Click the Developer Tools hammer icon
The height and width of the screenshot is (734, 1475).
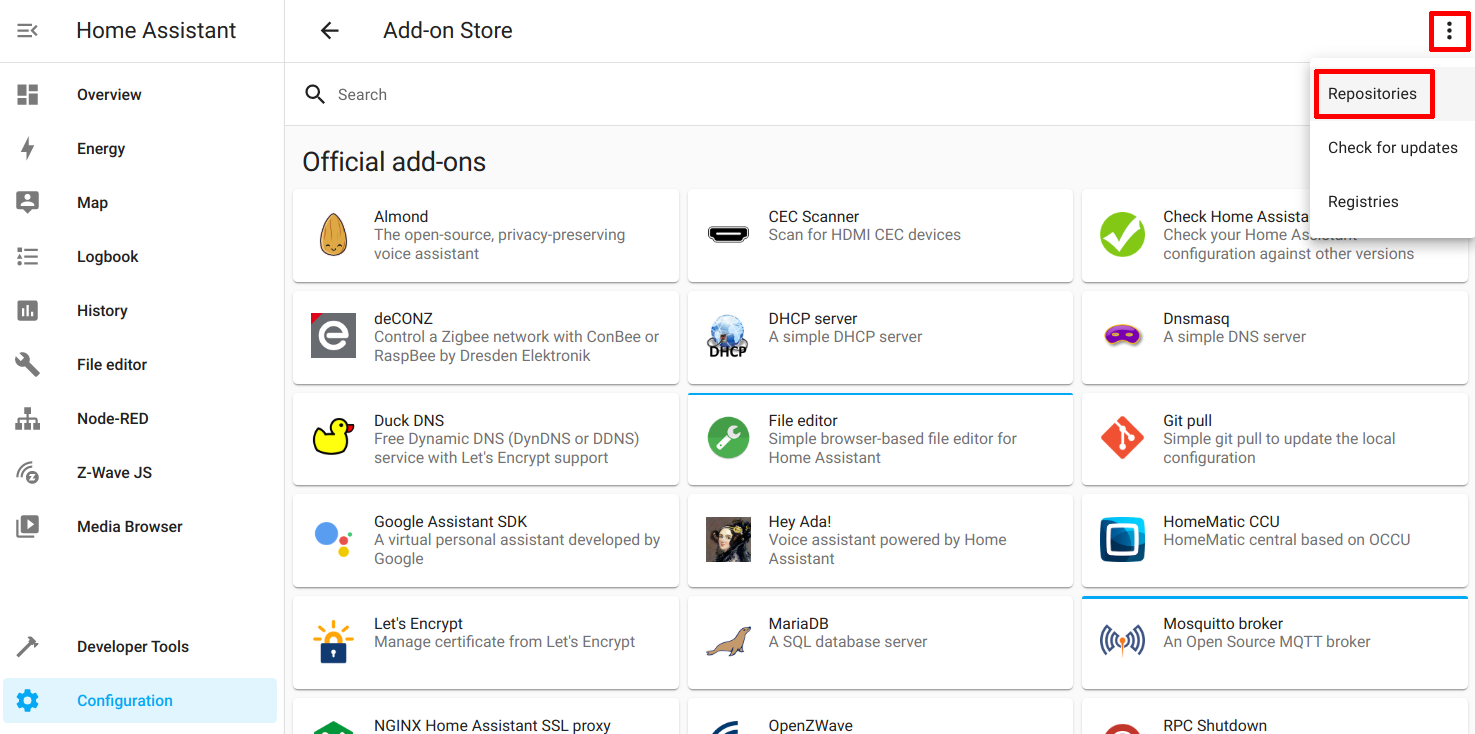point(28,647)
